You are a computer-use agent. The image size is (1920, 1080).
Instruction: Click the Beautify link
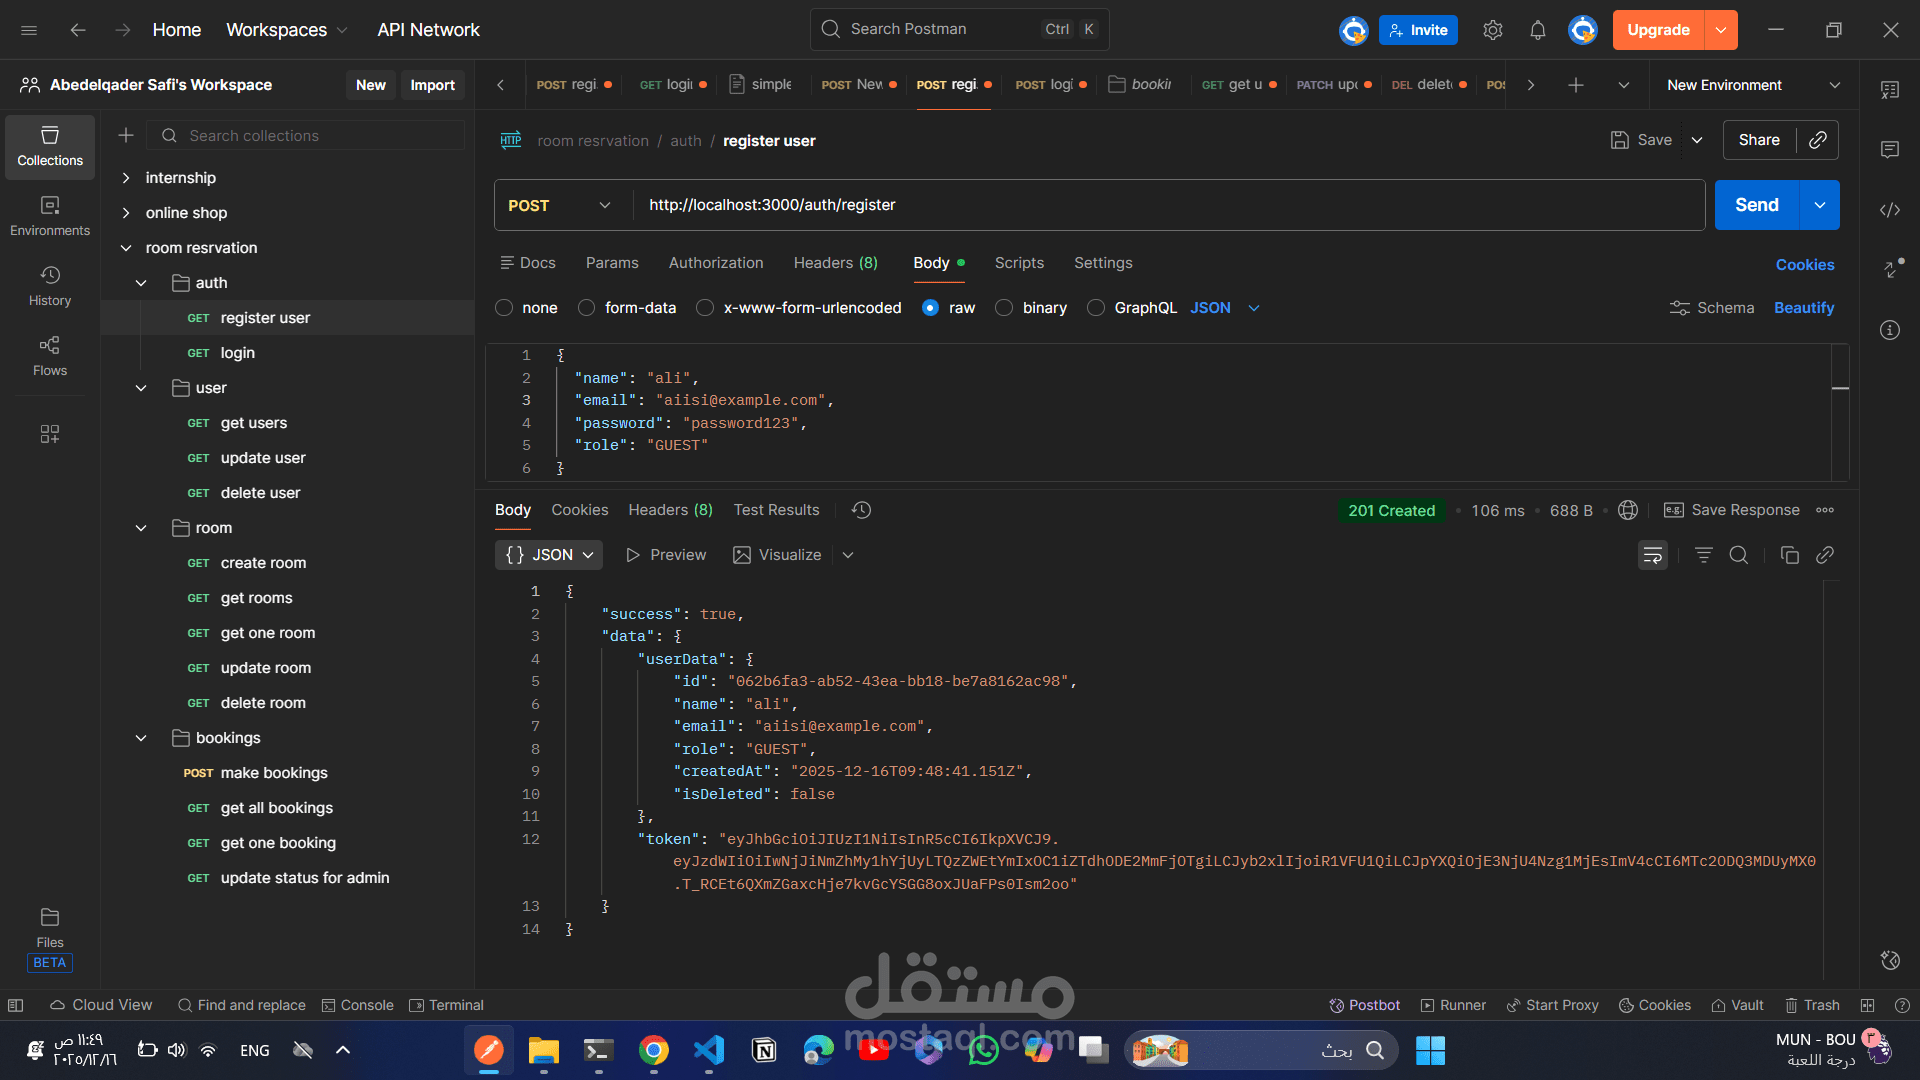1803,308
